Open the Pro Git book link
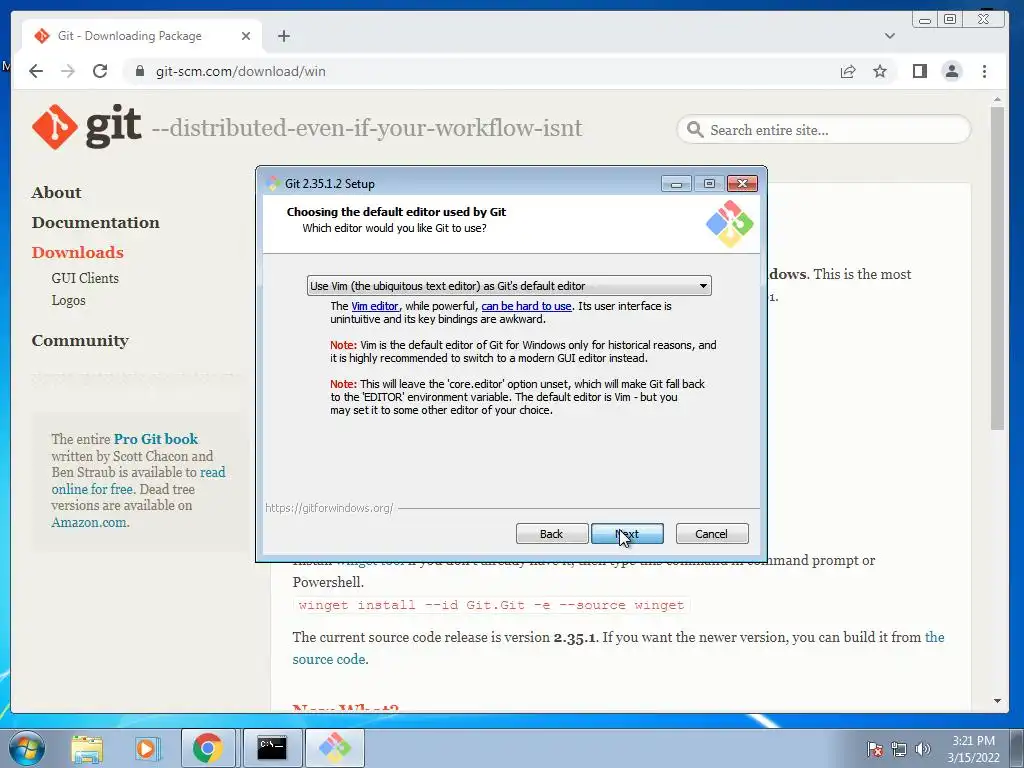The height and width of the screenshot is (768, 1024). (x=155, y=439)
